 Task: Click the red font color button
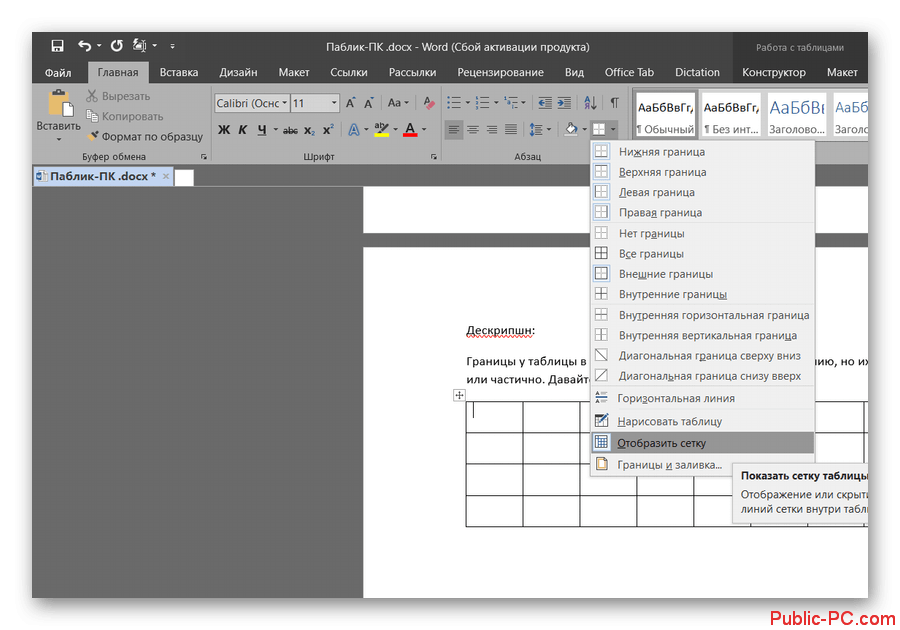click(410, 129)
